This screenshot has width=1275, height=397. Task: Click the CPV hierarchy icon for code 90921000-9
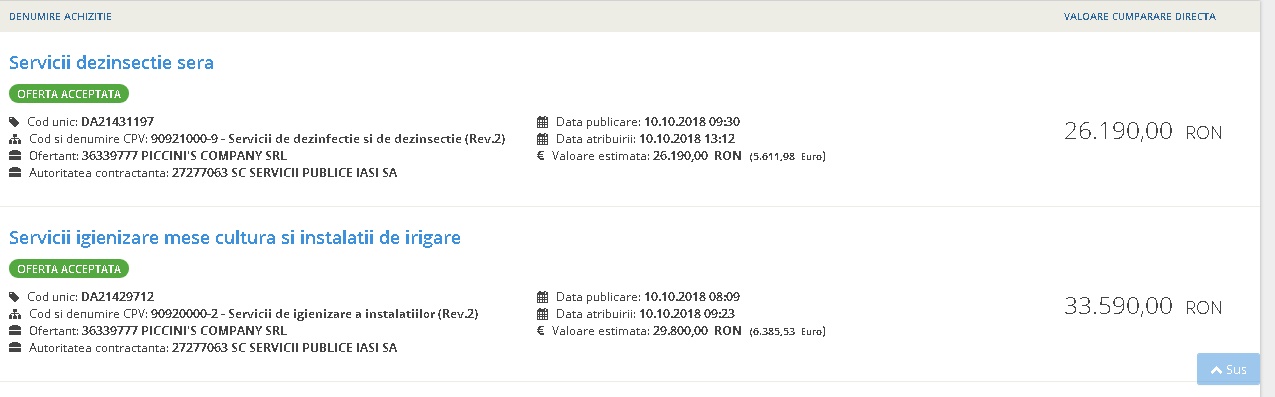[x=15, y=139]
